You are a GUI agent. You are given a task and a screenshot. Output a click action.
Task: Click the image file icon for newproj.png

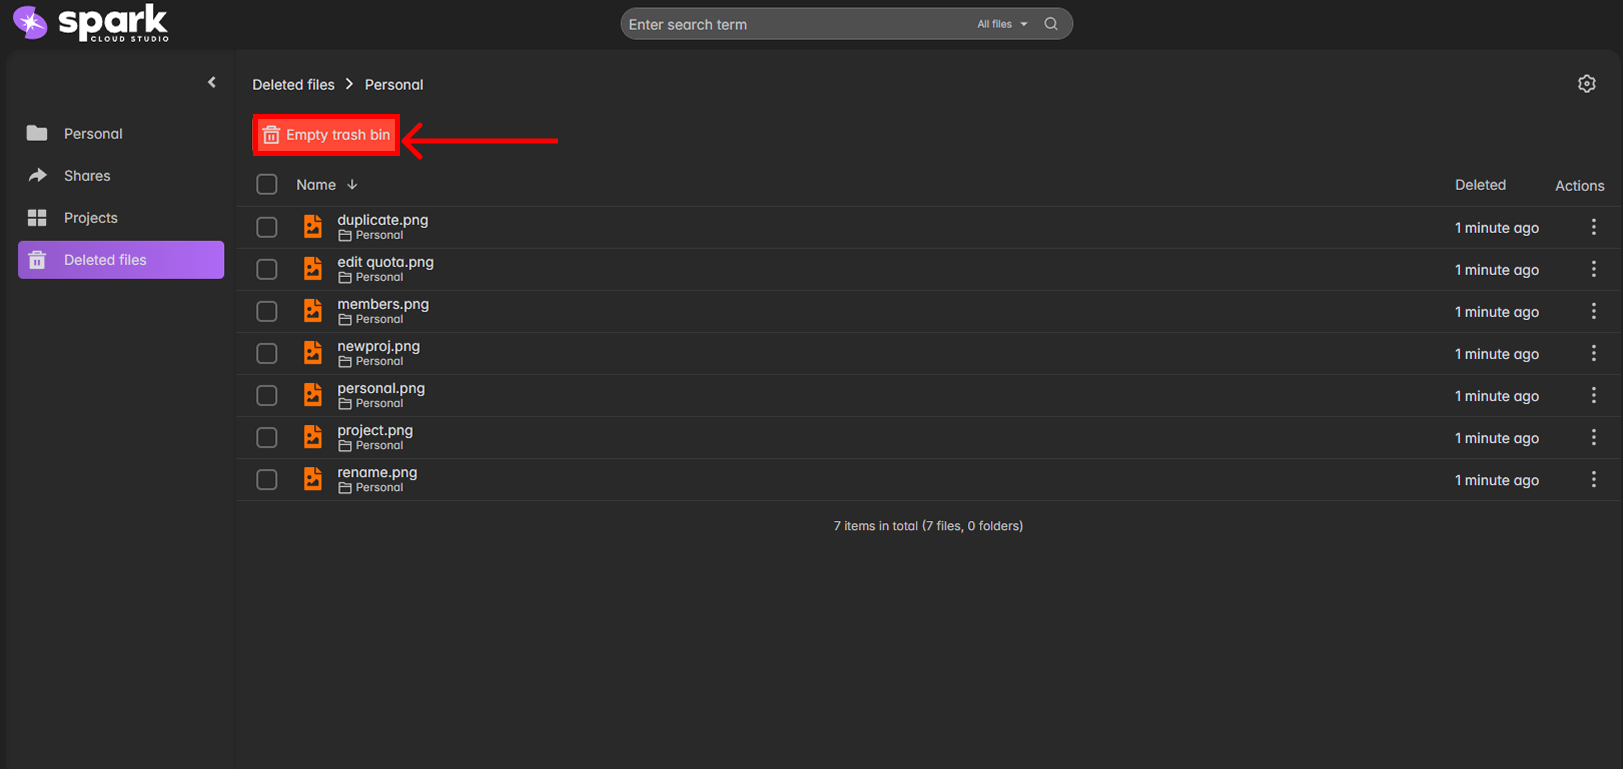pyautogui.click(x=313, y=354)
